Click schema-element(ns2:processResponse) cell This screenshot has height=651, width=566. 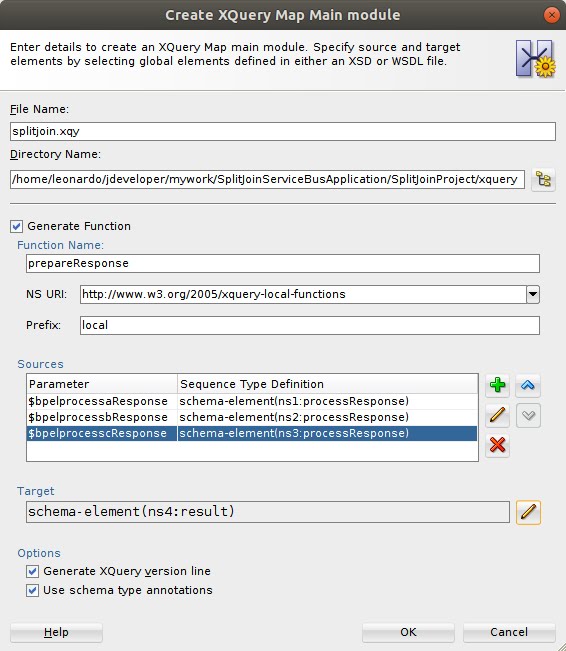[x=327, y=417]
